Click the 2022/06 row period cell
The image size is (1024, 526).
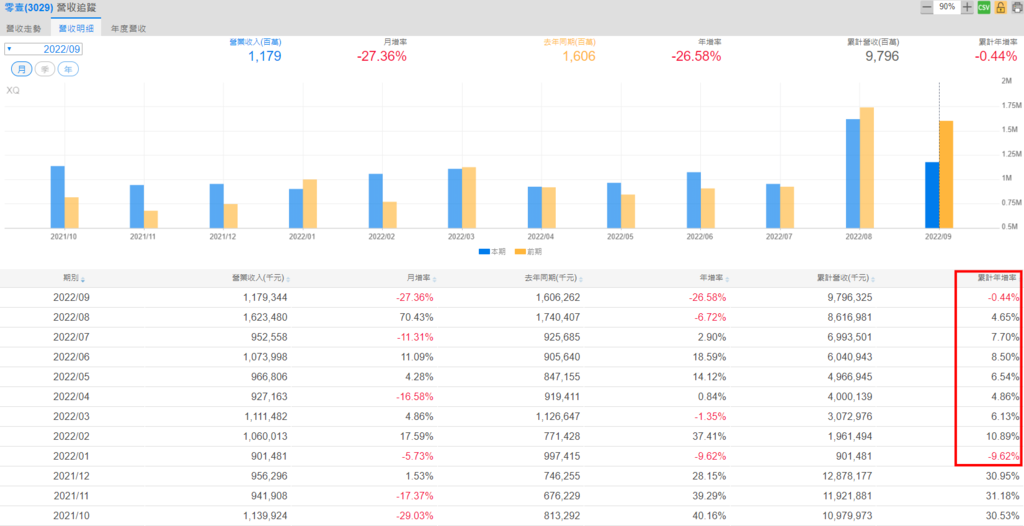[x=71, y=357]
